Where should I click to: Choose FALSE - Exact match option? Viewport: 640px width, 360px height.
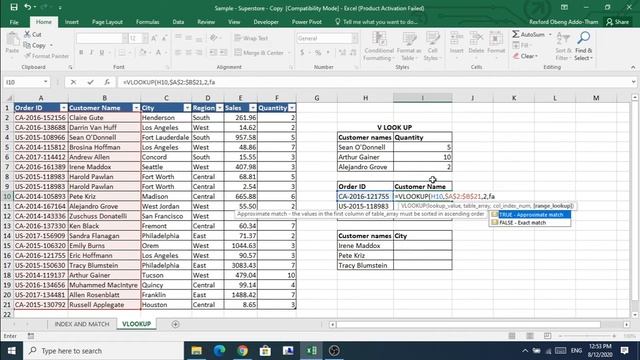coord(530,222)
